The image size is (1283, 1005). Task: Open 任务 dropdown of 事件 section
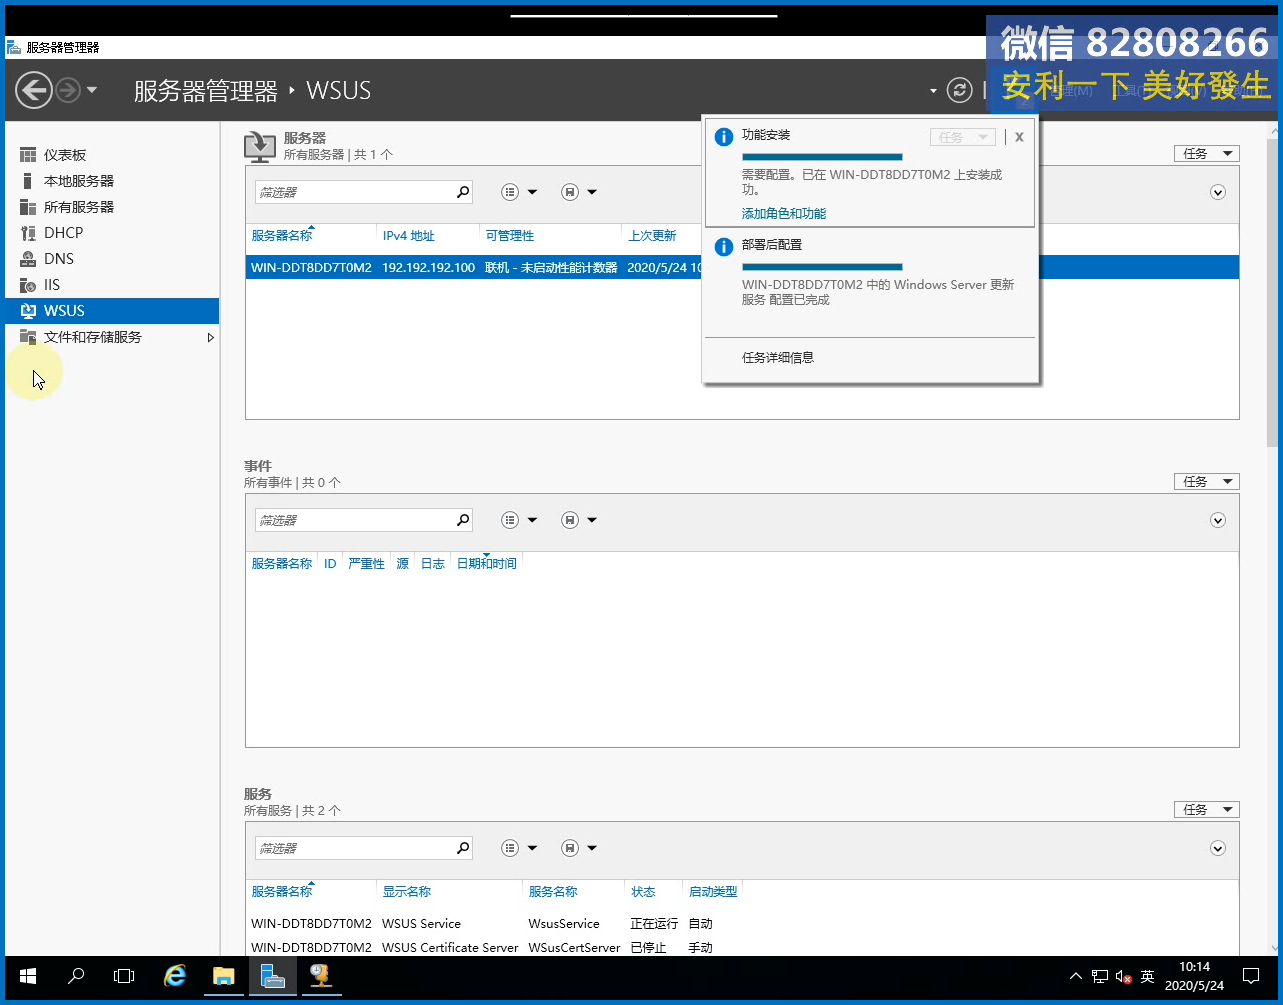pyautogui.click(x=1207, y=481)
